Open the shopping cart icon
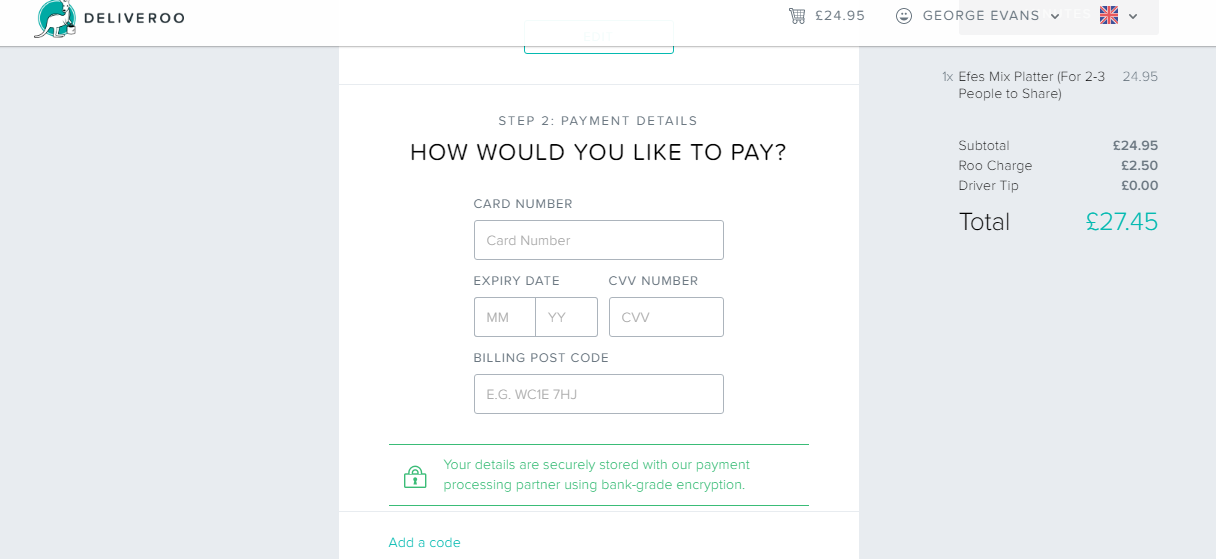This screenshot has width=1216, height=559. (797, 16)
